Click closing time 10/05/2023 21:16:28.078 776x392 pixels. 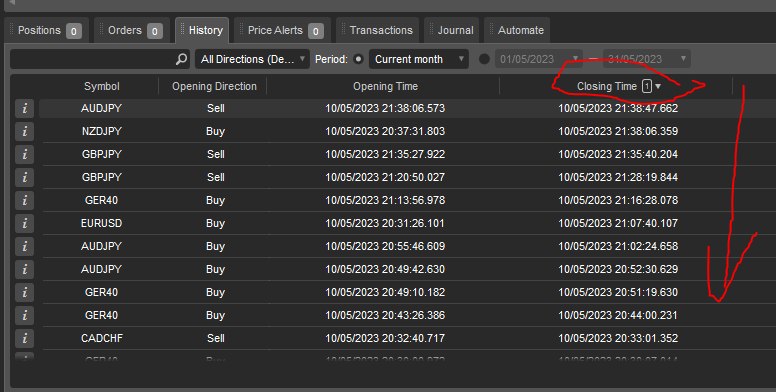[x=618, y=200]
